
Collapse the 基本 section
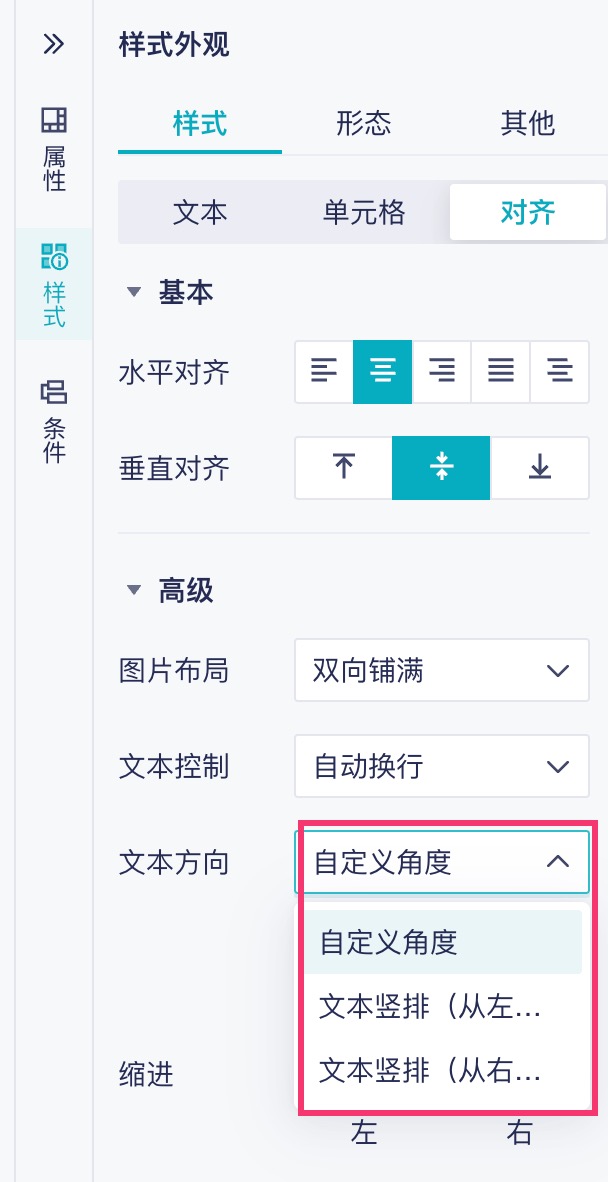click(x=134, y=294)
